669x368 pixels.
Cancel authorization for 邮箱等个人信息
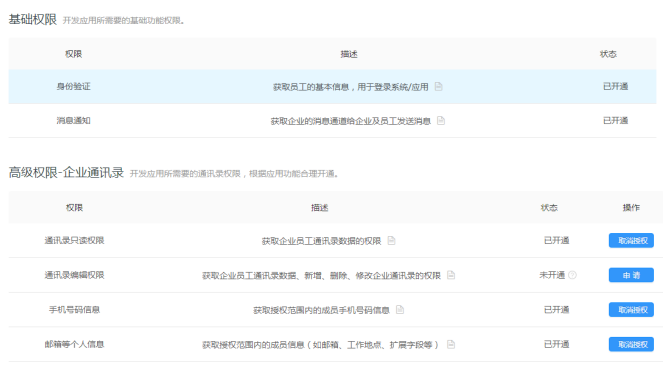[631, 344]
